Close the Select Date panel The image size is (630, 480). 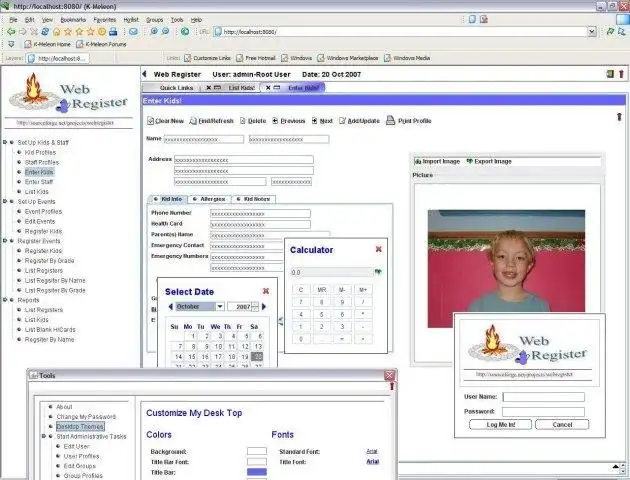pyautogui.click(x=266, y=291)
